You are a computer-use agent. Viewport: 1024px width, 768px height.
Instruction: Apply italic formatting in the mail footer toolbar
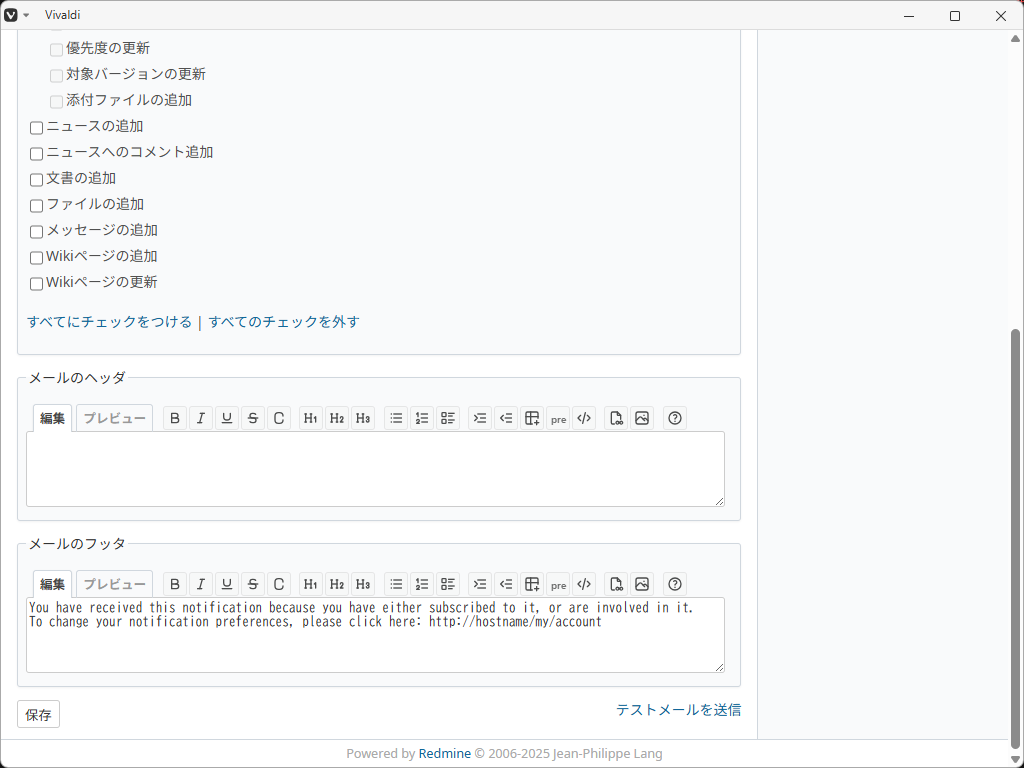coord(201,584)
